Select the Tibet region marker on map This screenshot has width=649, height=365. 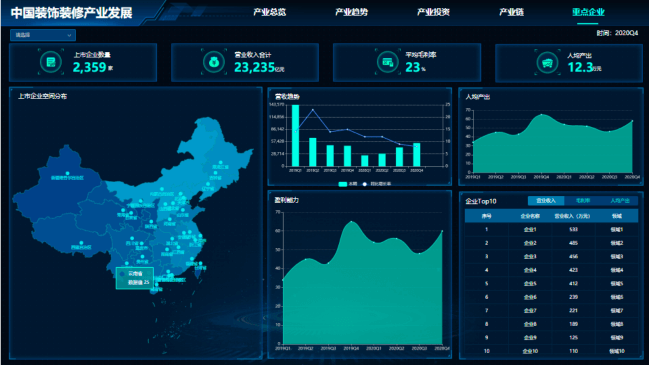[81, 243]
